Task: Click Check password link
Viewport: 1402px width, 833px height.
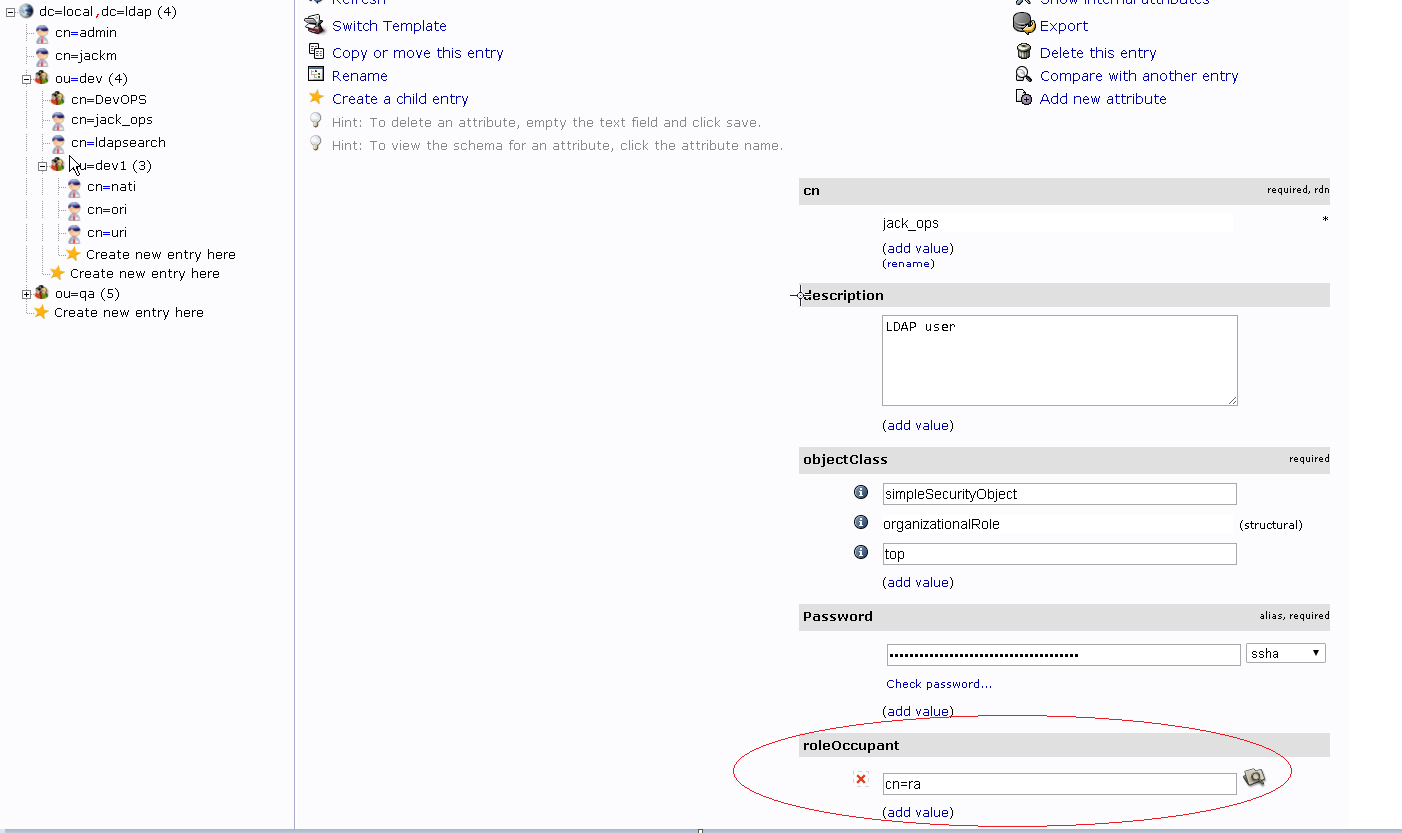Action: click(x=939, y=684)
